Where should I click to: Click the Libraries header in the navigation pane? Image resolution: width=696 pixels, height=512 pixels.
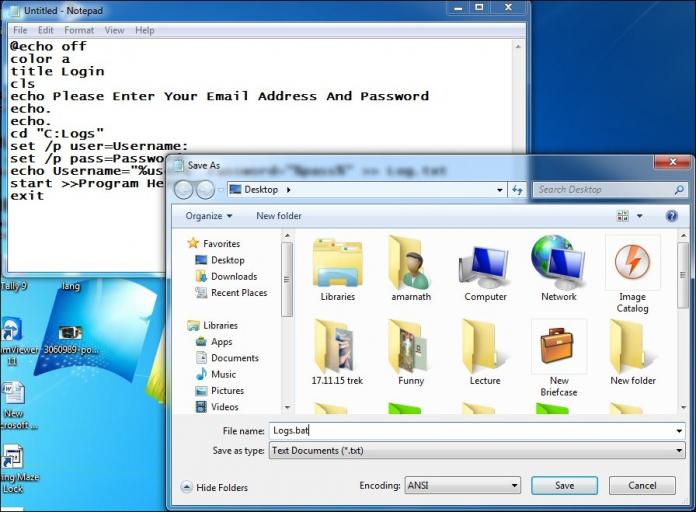coord(213,325)
